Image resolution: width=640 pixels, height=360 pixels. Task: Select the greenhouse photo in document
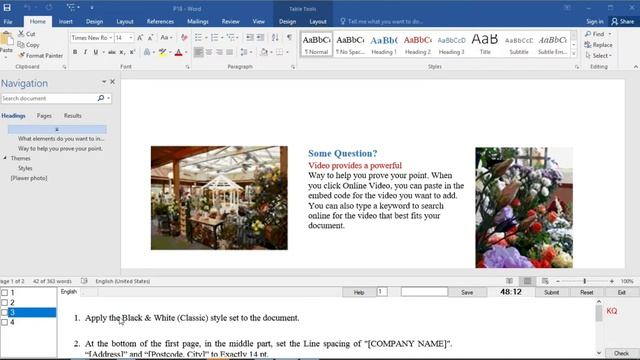[x=219, y=198]
